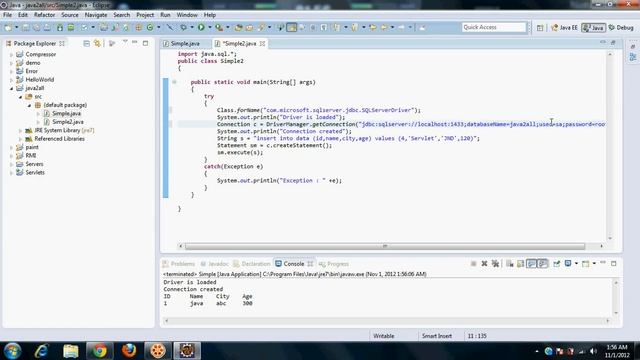The image size is (640, 360).
Task: Expand the Servlets project
Action: (11, 173)
